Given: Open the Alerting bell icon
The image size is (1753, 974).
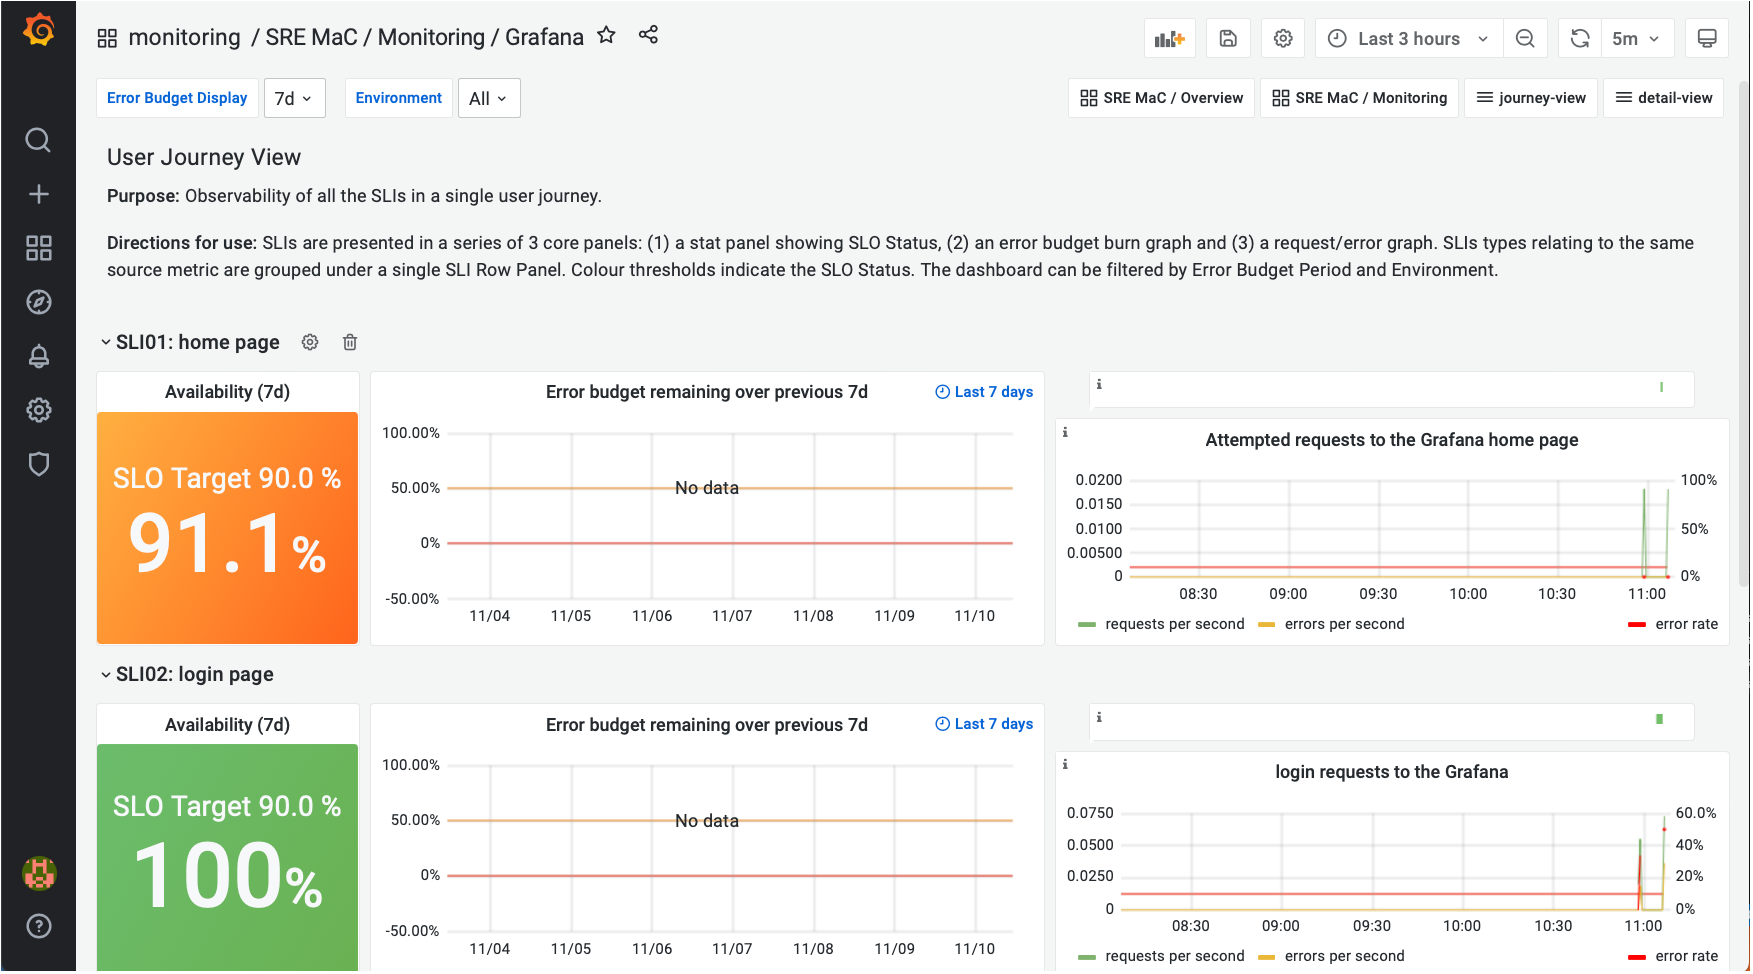Looking at the screenshot, I should coord(38,356).
